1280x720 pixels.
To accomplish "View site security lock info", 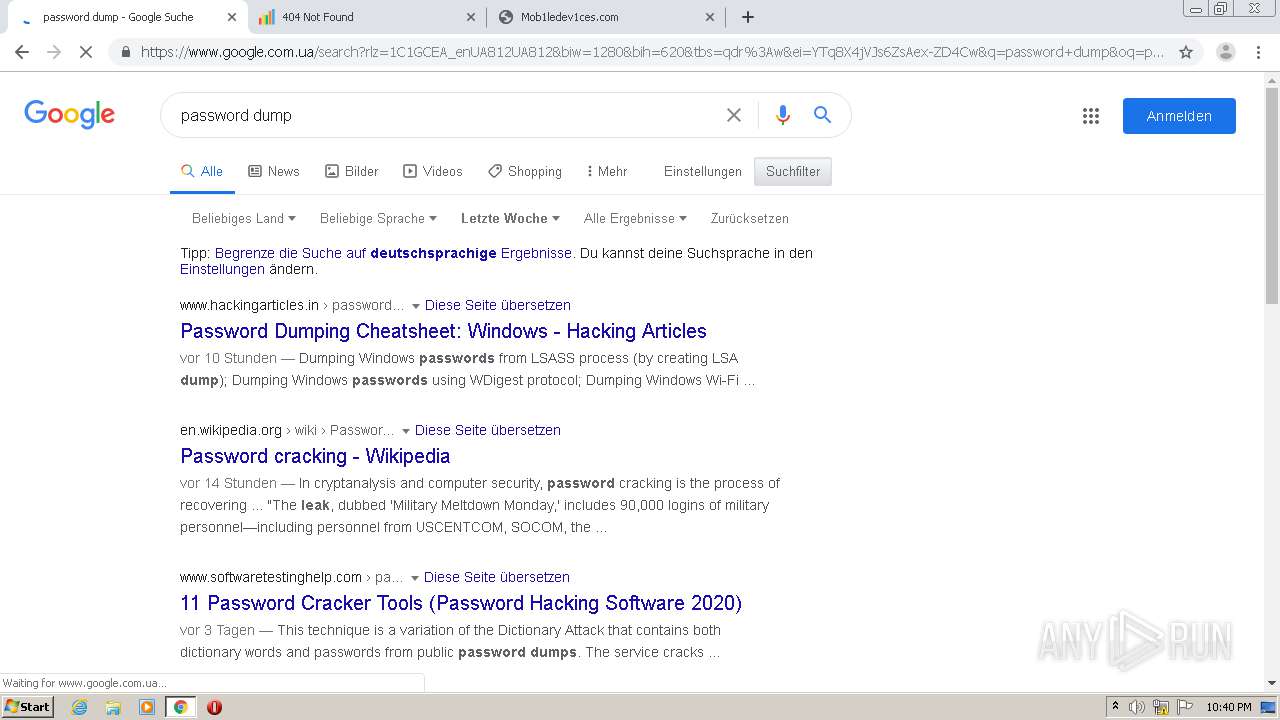I will click(125, 52).
